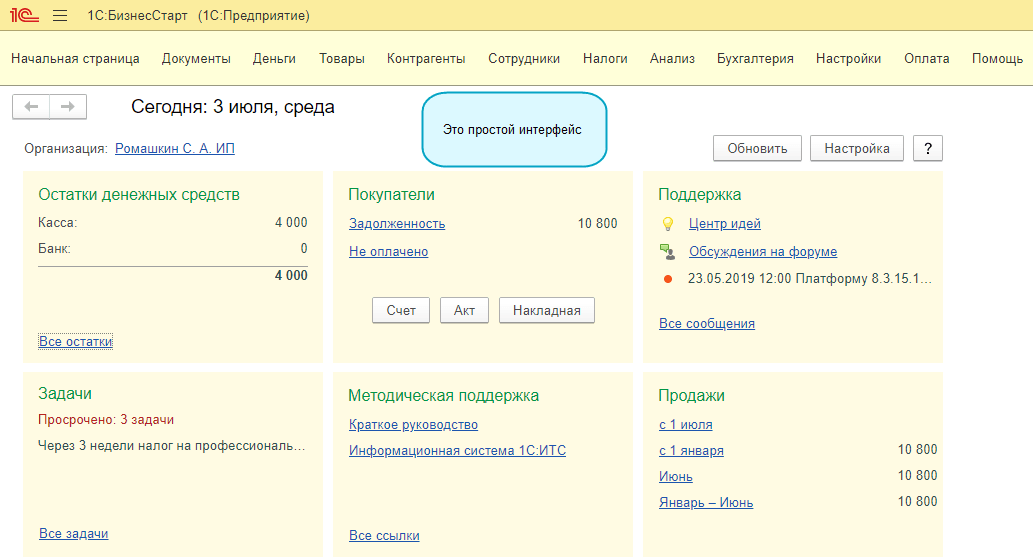Screen dimensions: 1033x557
Task: Click the red dot news indicator
Action: [x=667, y=279]
